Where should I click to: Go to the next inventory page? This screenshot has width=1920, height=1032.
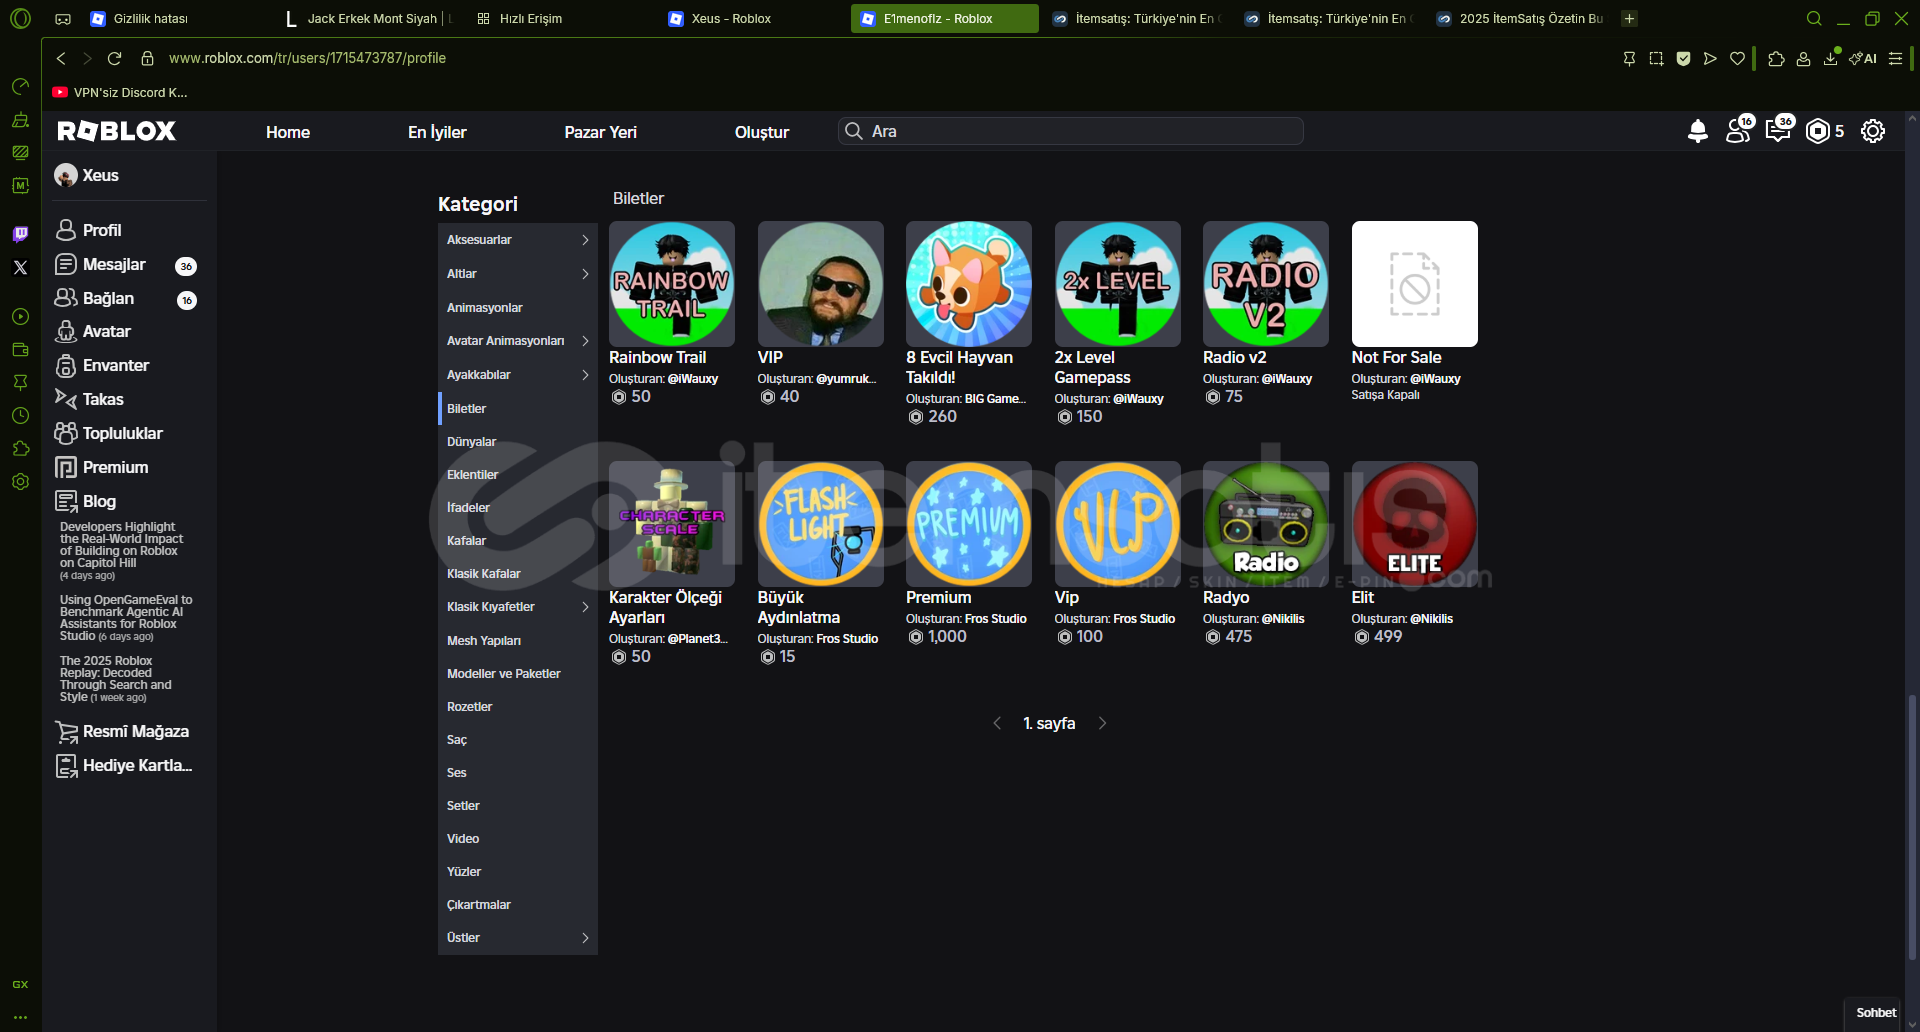(1102, 723)
